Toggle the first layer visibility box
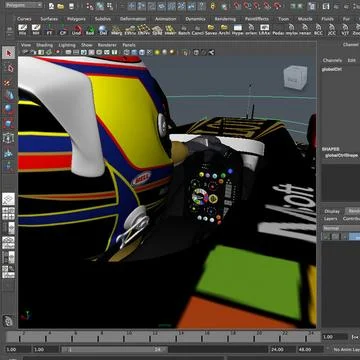 [326, 236]
